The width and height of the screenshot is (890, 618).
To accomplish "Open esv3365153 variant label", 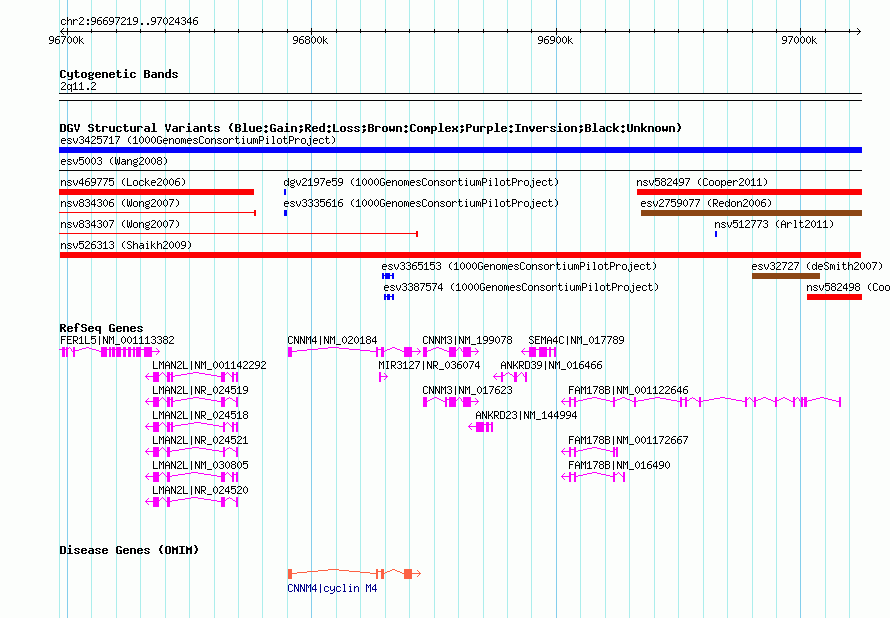I will (x=519, y=266).
